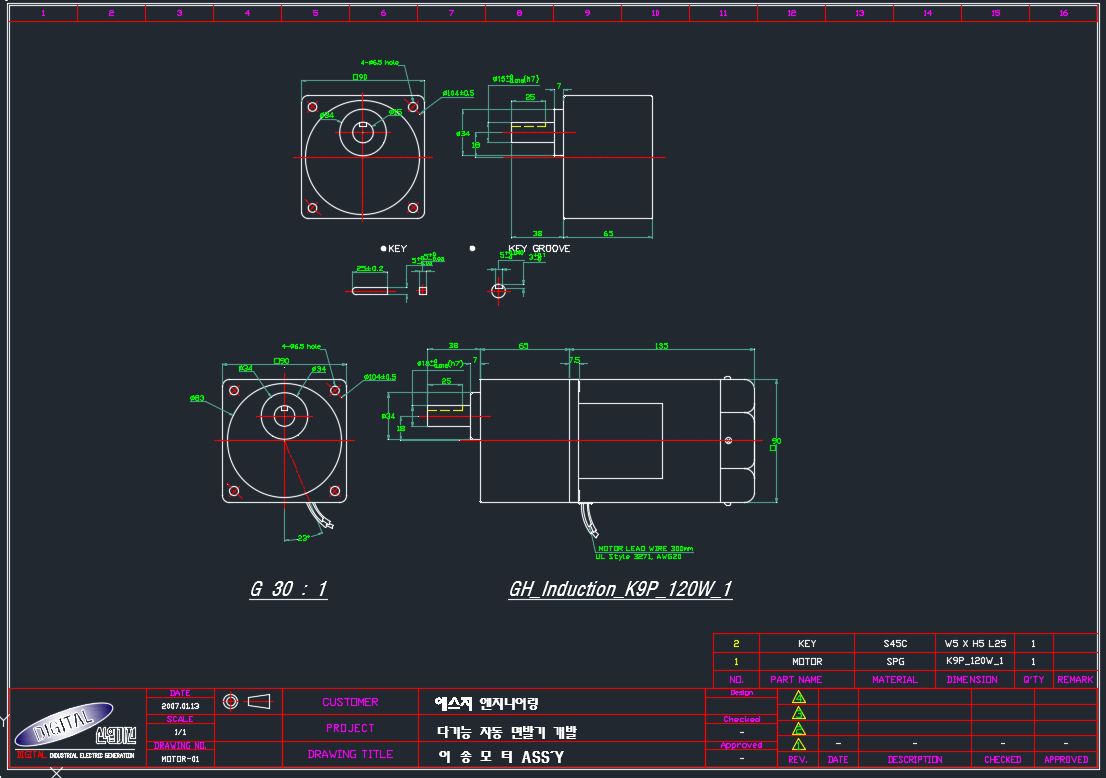Click the UCS origin cross marker at bottom-left
The height and width of the screenshot is (778, 1106).
click(57, 773)
